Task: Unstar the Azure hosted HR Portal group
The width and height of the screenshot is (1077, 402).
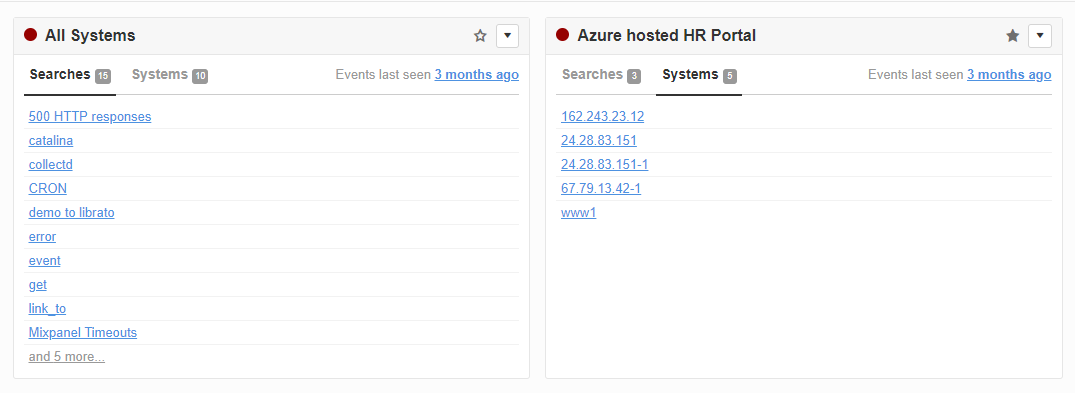Action: click(1012, 36)
